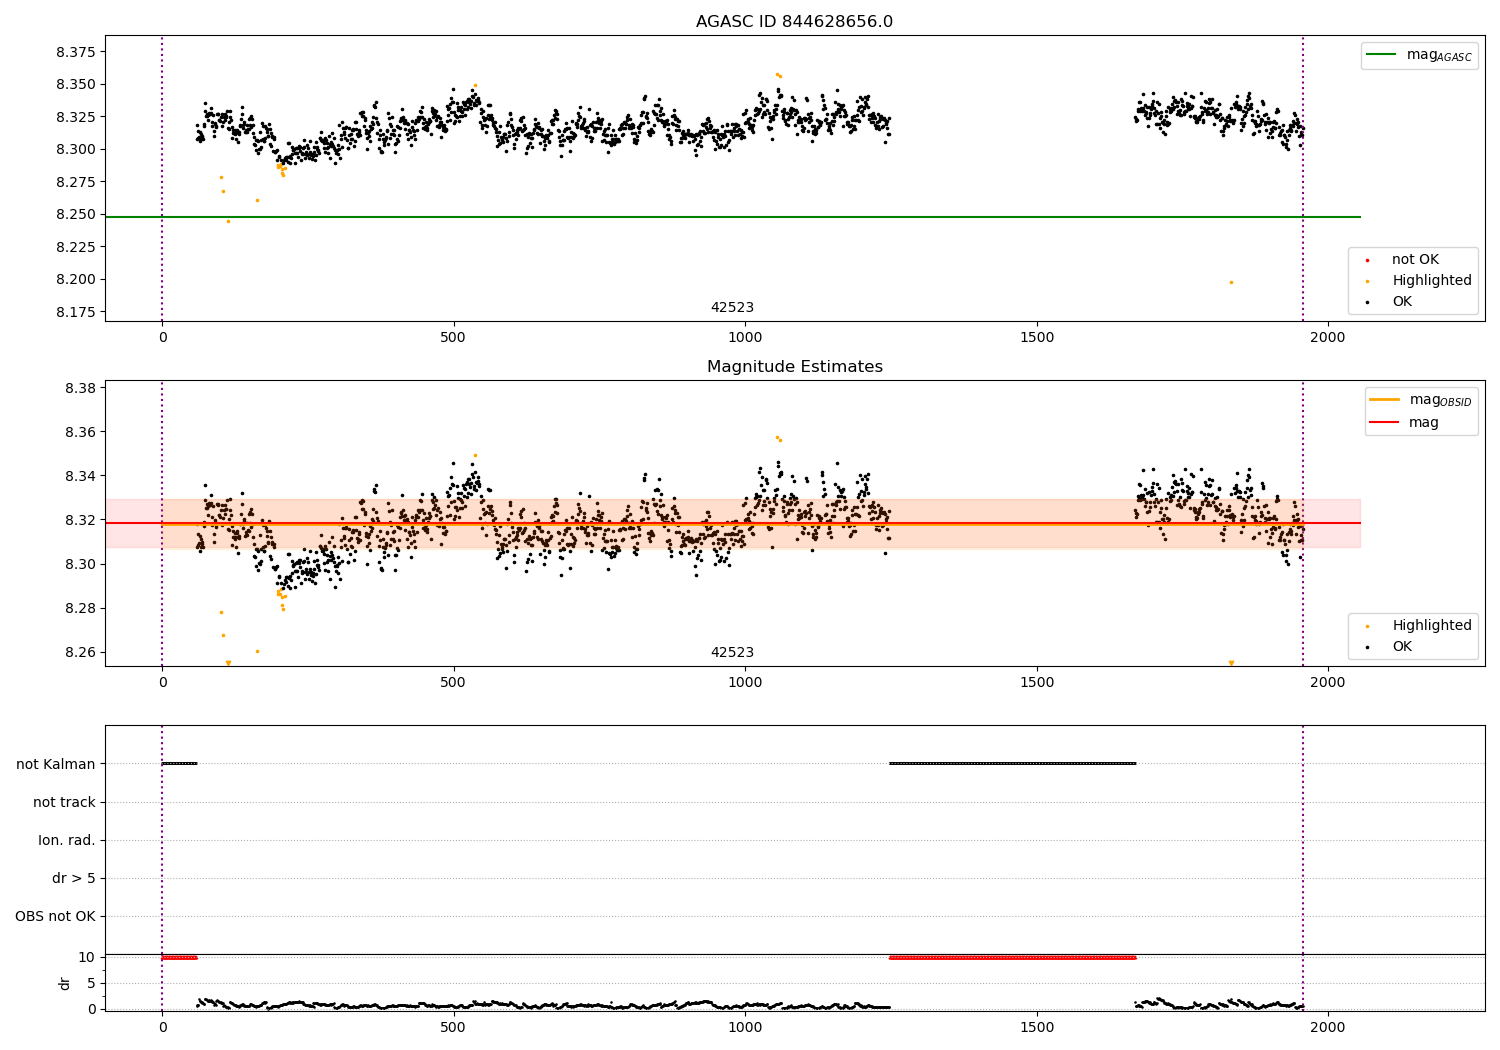
Task: Click the 8.375 y-axis tick label
Action: (x=76, y=52)
